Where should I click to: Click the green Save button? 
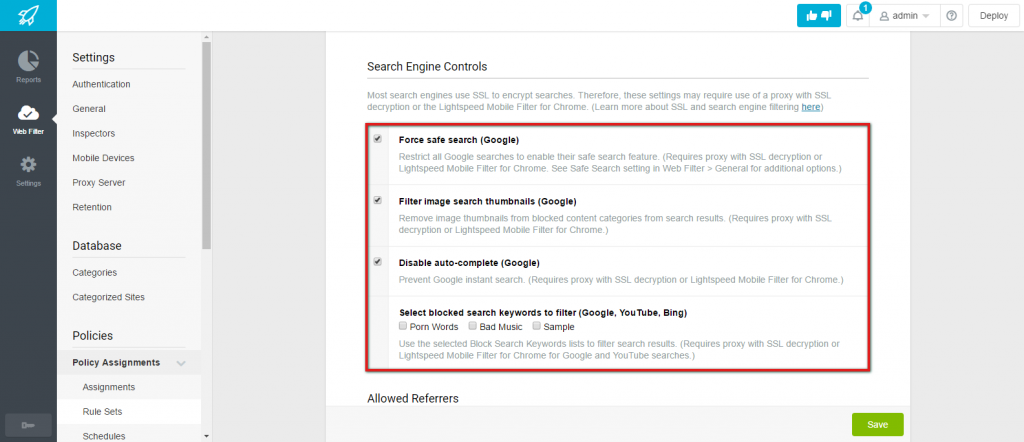click(878, 424)
